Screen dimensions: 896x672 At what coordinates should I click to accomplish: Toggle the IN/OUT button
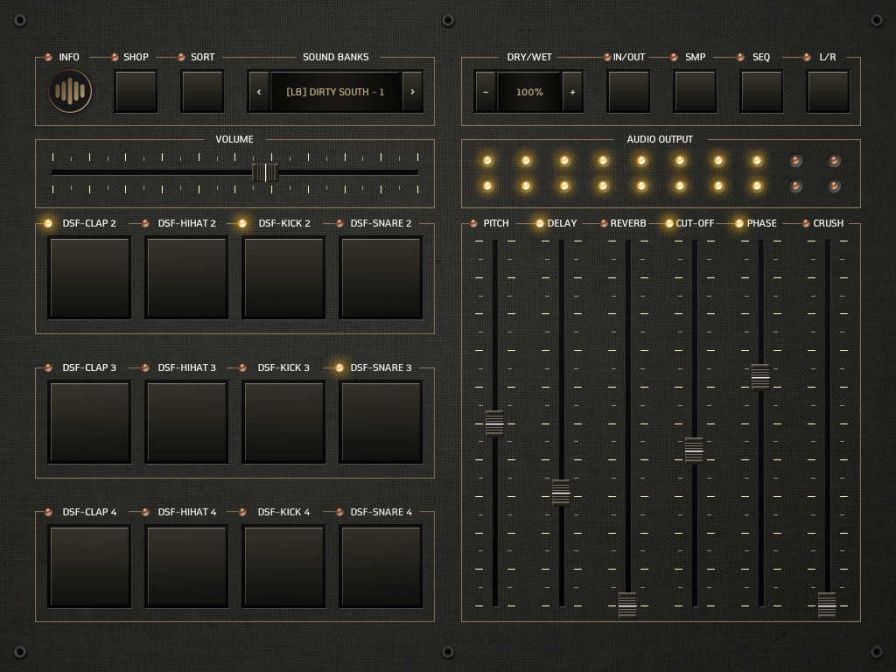coord(629,90)
